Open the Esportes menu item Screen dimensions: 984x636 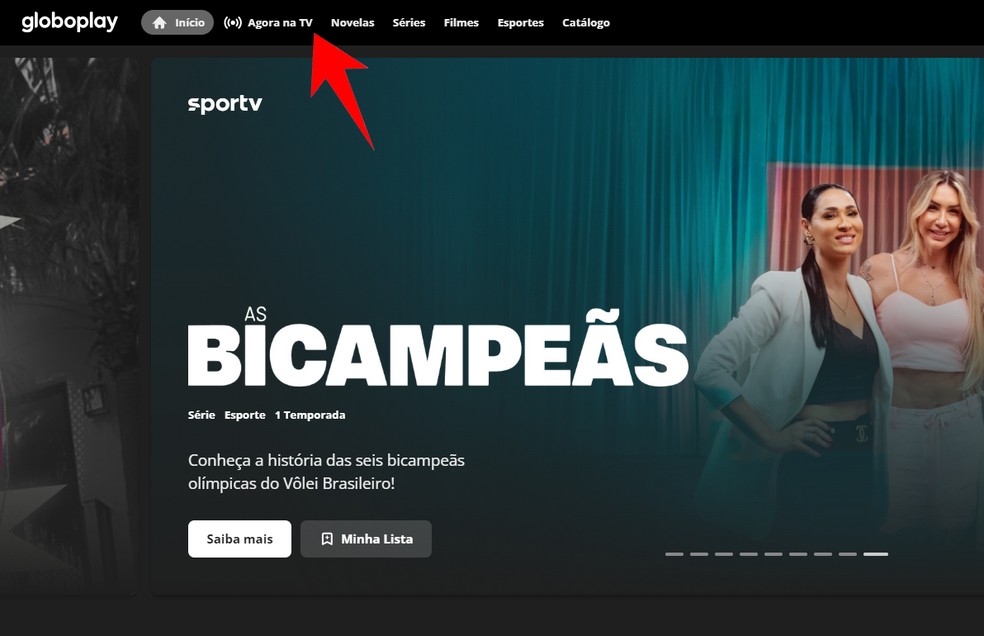coord(521,23)
